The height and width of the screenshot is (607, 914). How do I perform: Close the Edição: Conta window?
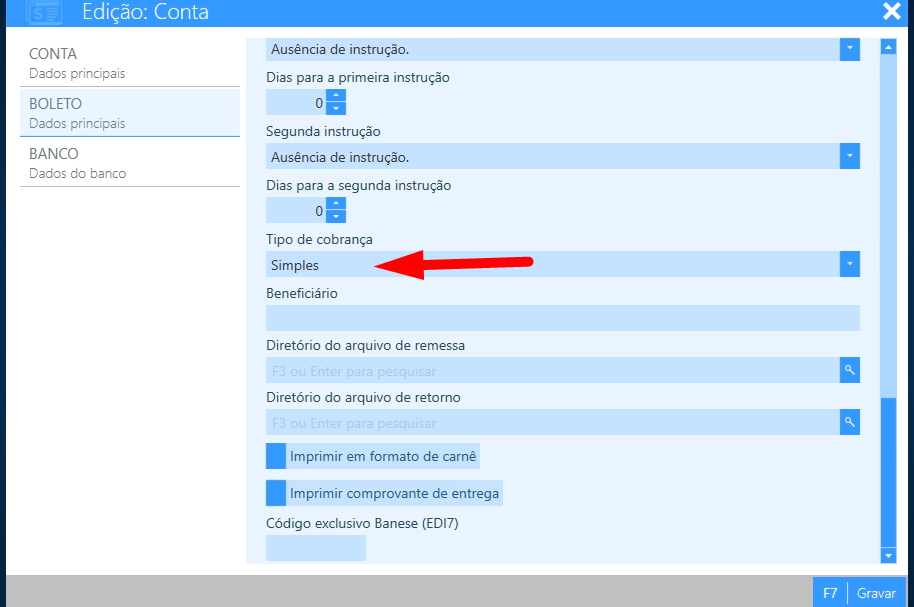click(891, 12)
